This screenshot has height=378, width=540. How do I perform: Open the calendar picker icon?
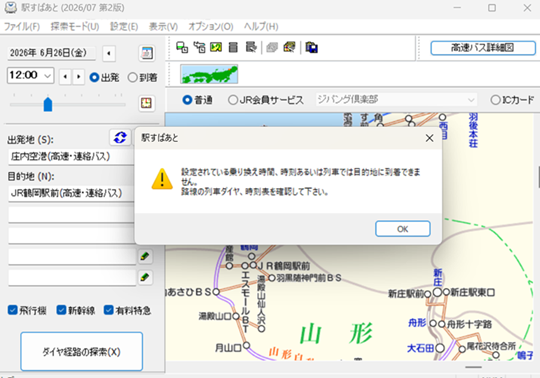coord(147,53)
